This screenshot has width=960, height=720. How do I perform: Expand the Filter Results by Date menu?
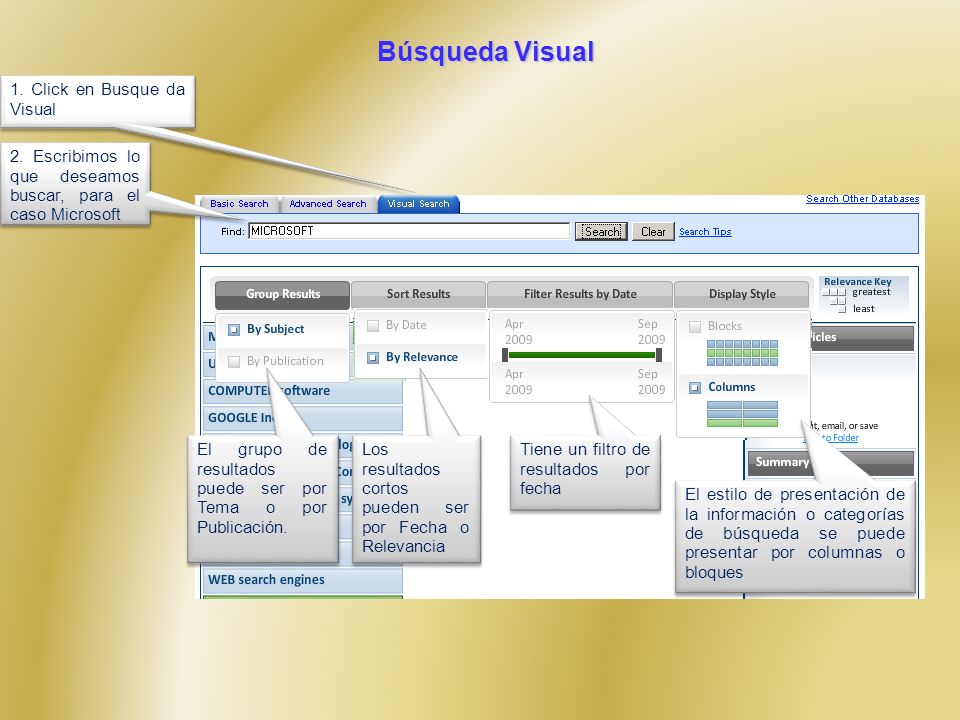pyautogui.click(x=580, y=294)
